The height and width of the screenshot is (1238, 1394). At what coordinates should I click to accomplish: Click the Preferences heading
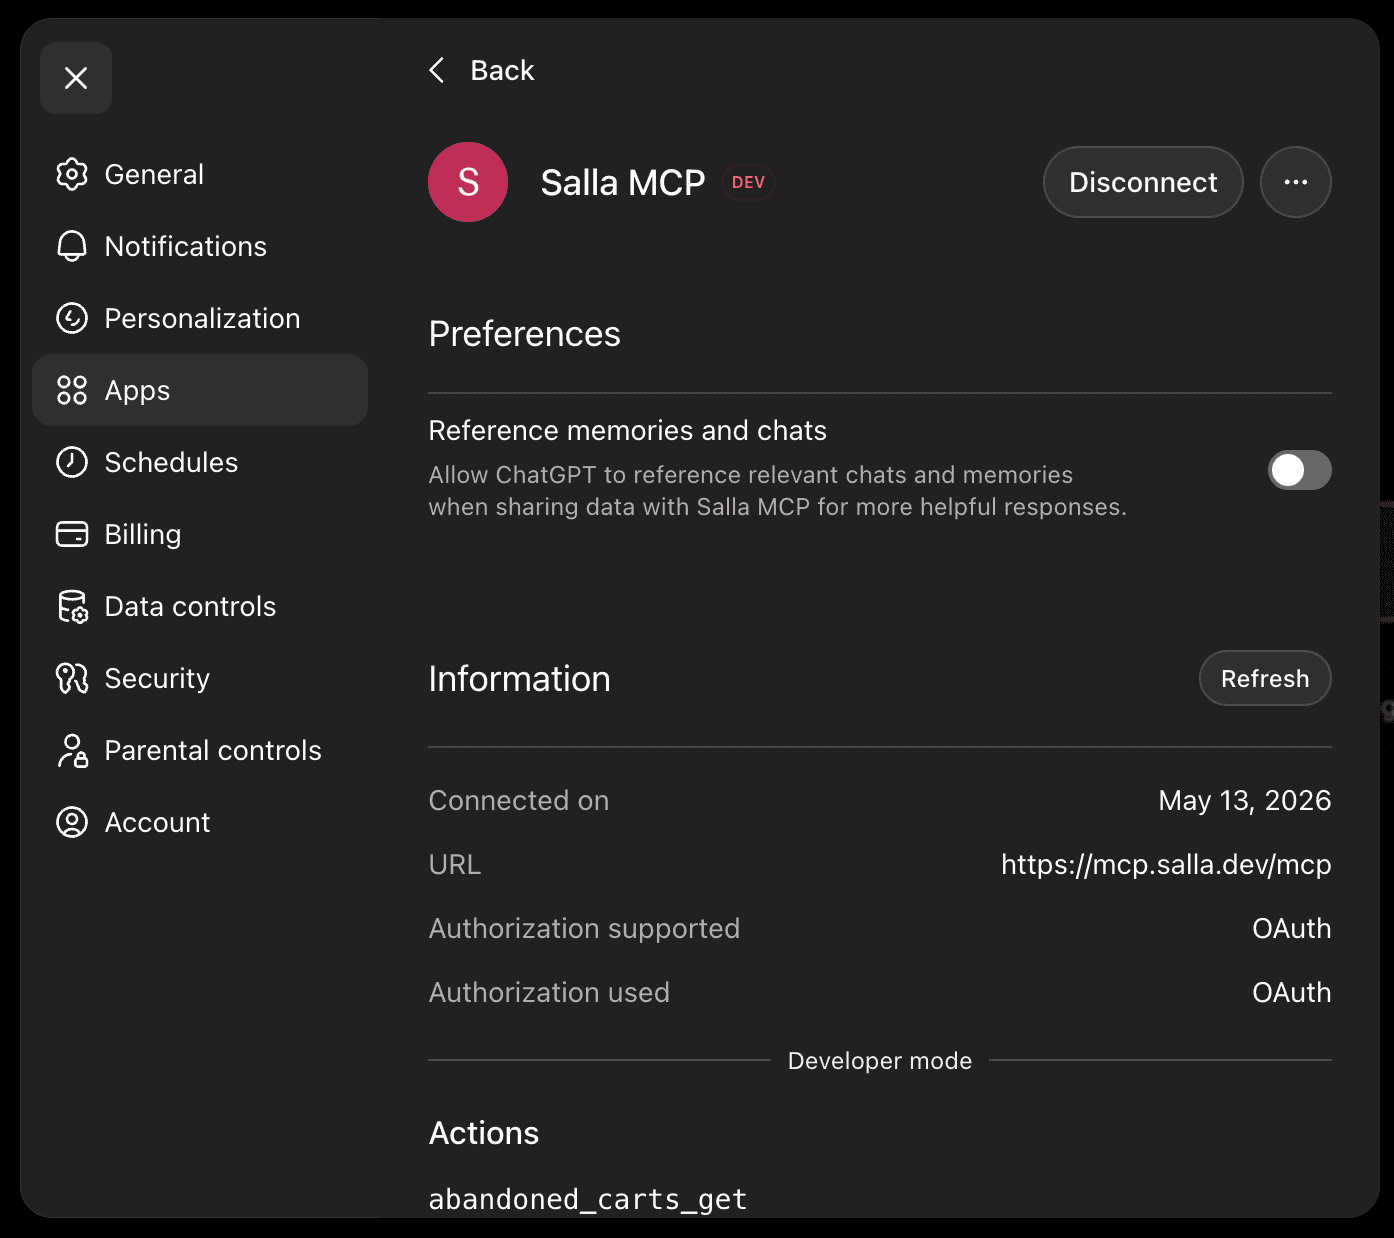click(x=524, y=334)
